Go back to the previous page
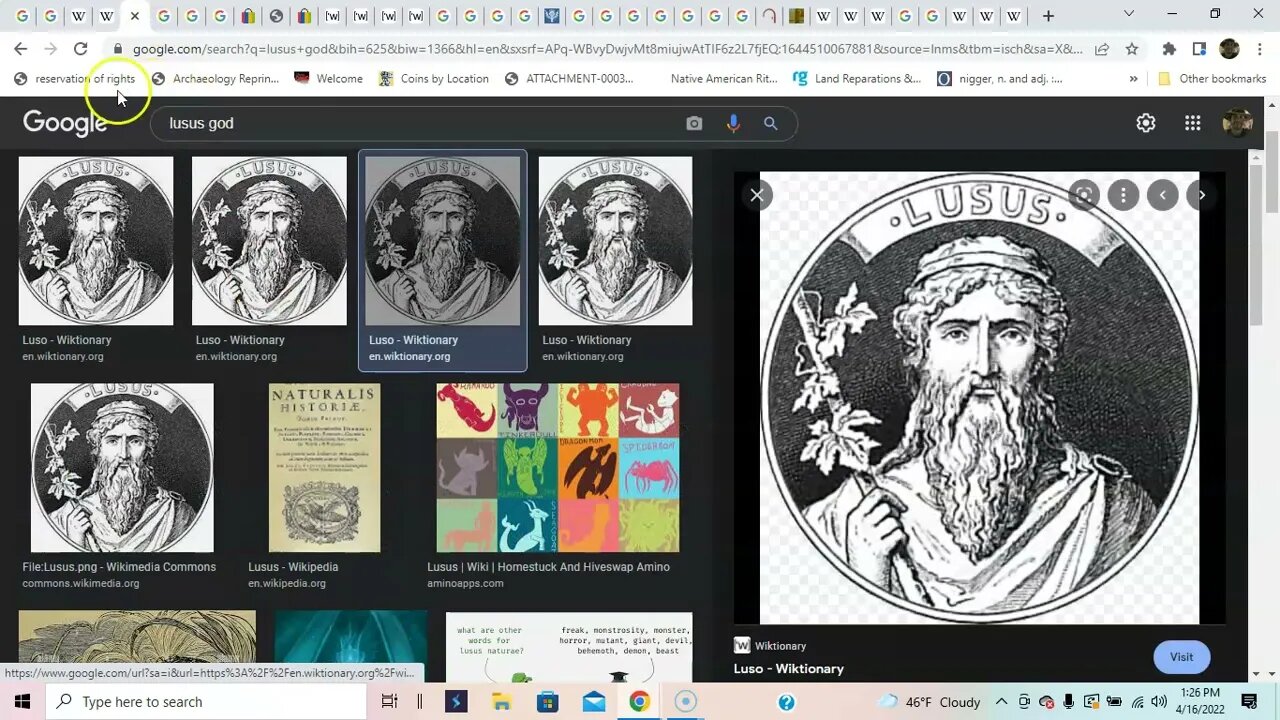 [x=20, y=49]
